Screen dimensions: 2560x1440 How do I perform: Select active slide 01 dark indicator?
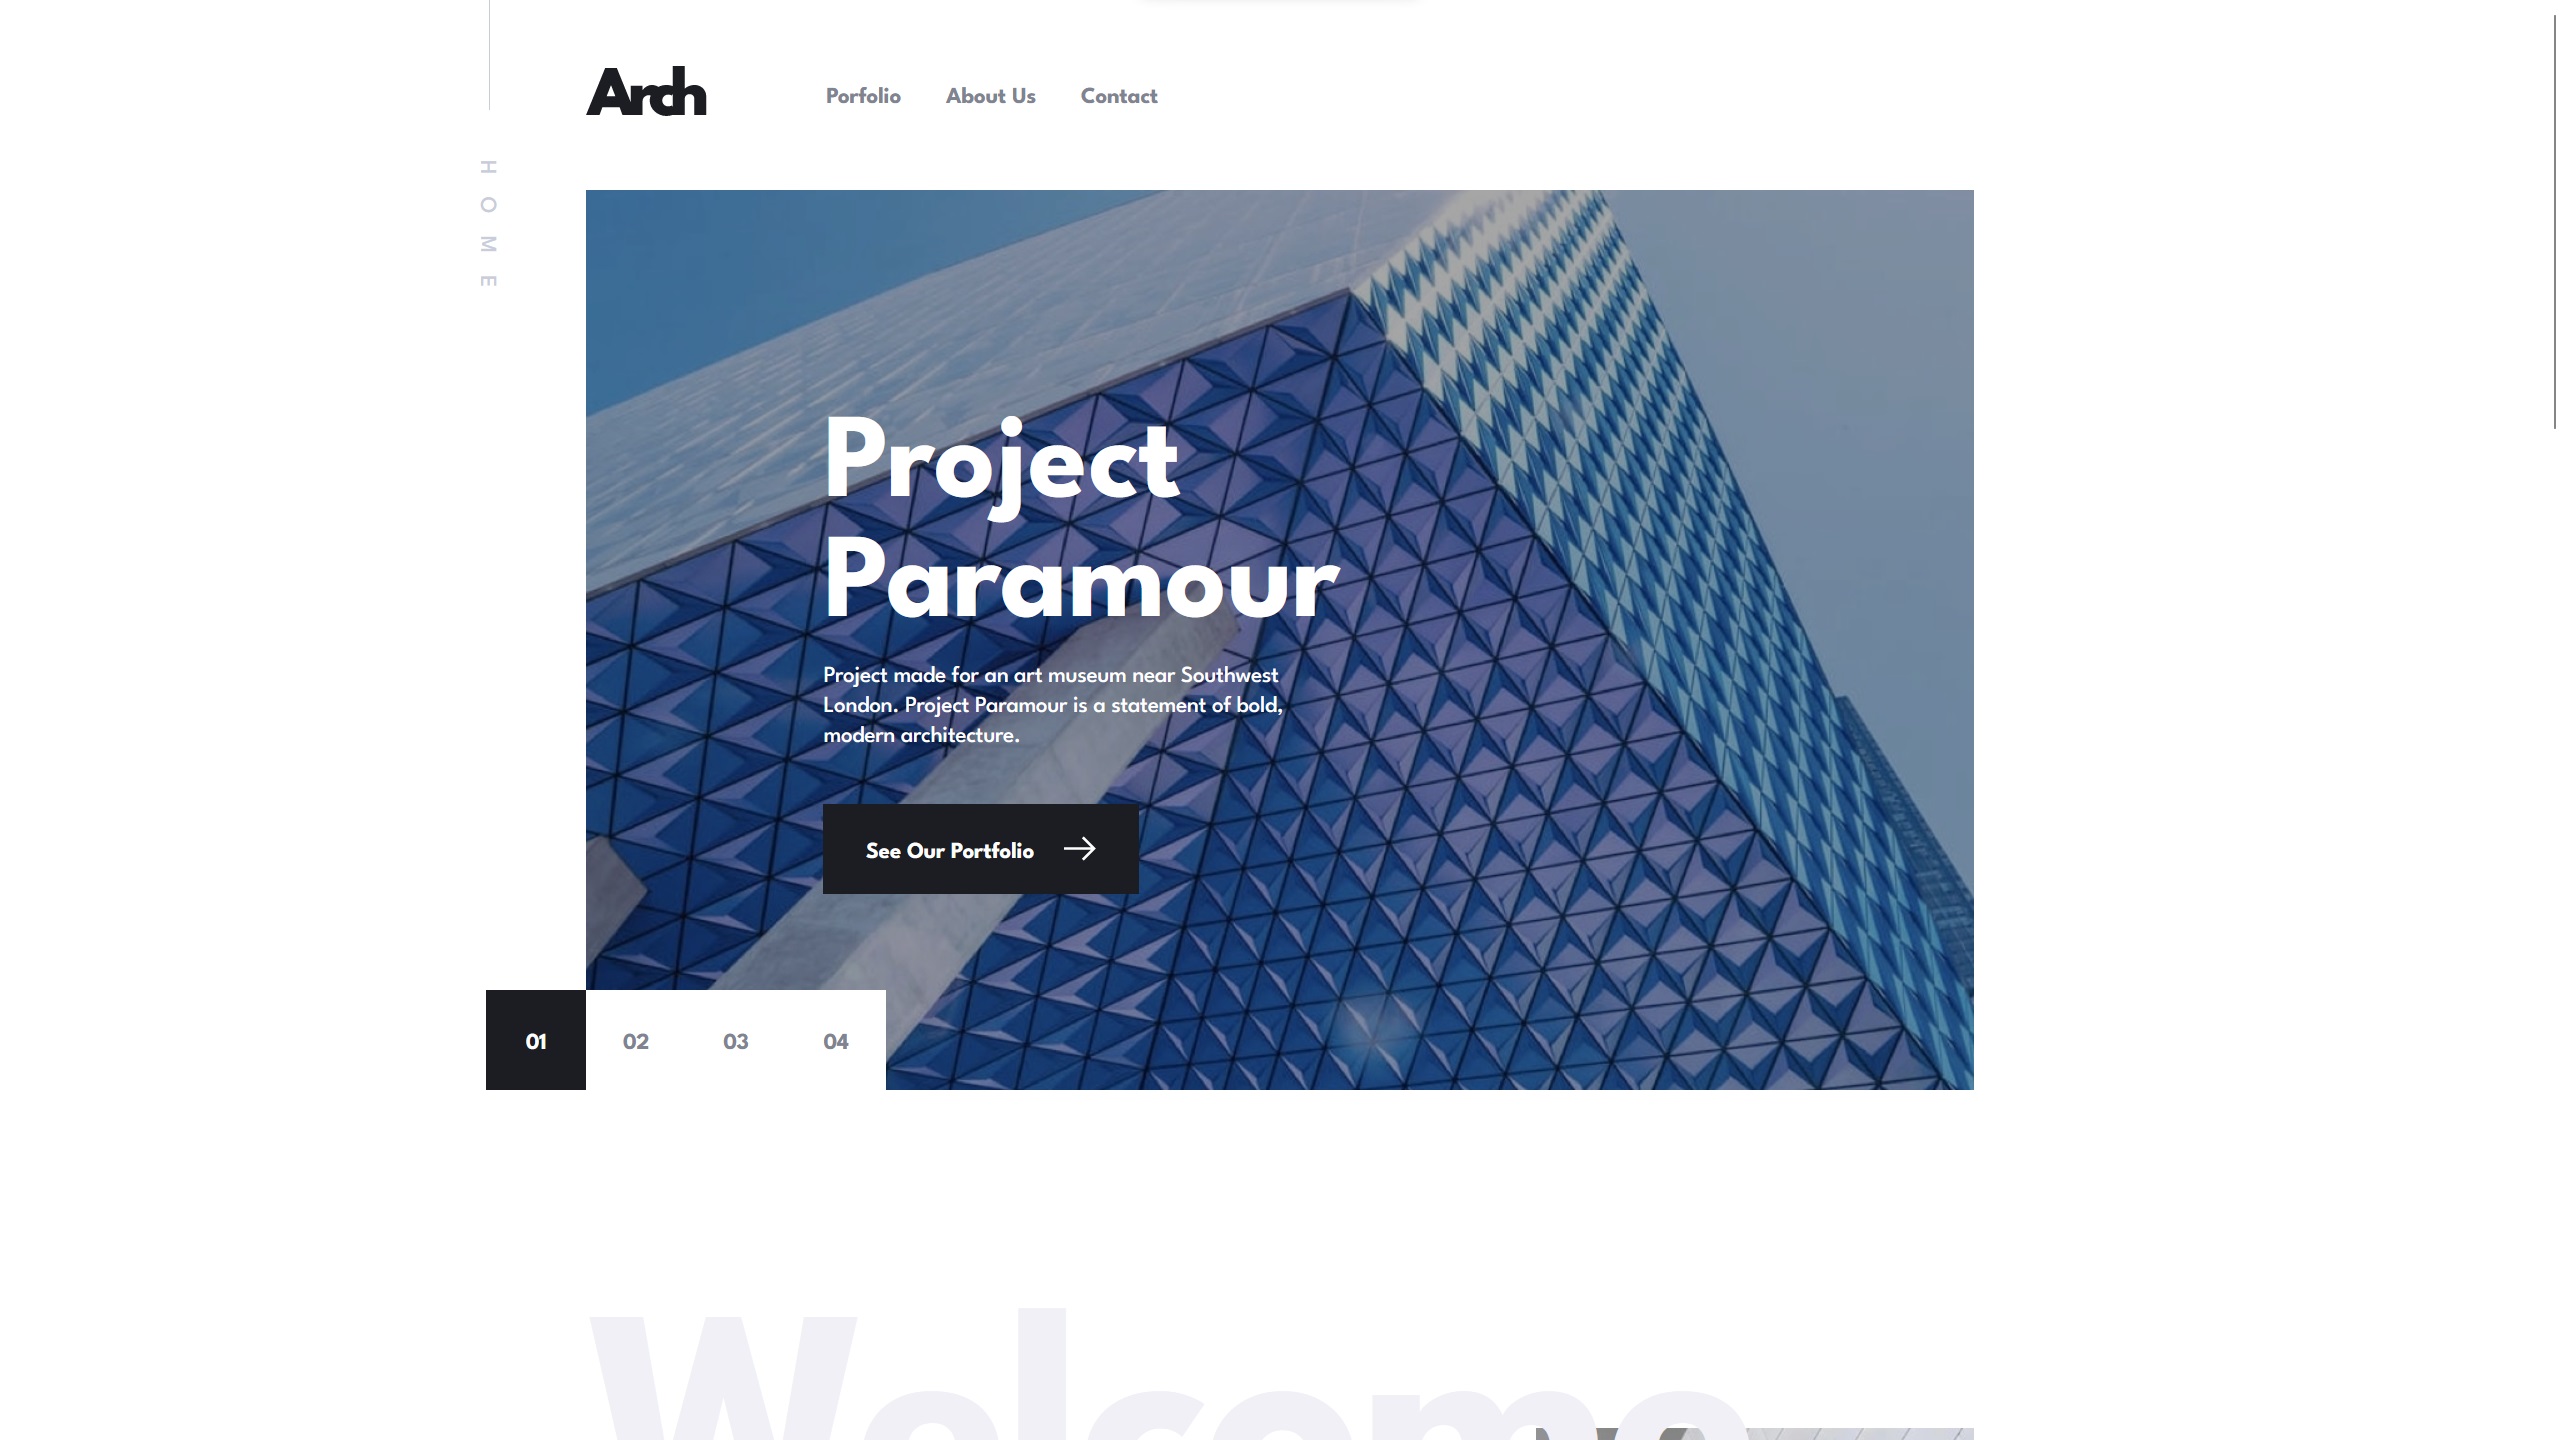(x=535, y=1039)
